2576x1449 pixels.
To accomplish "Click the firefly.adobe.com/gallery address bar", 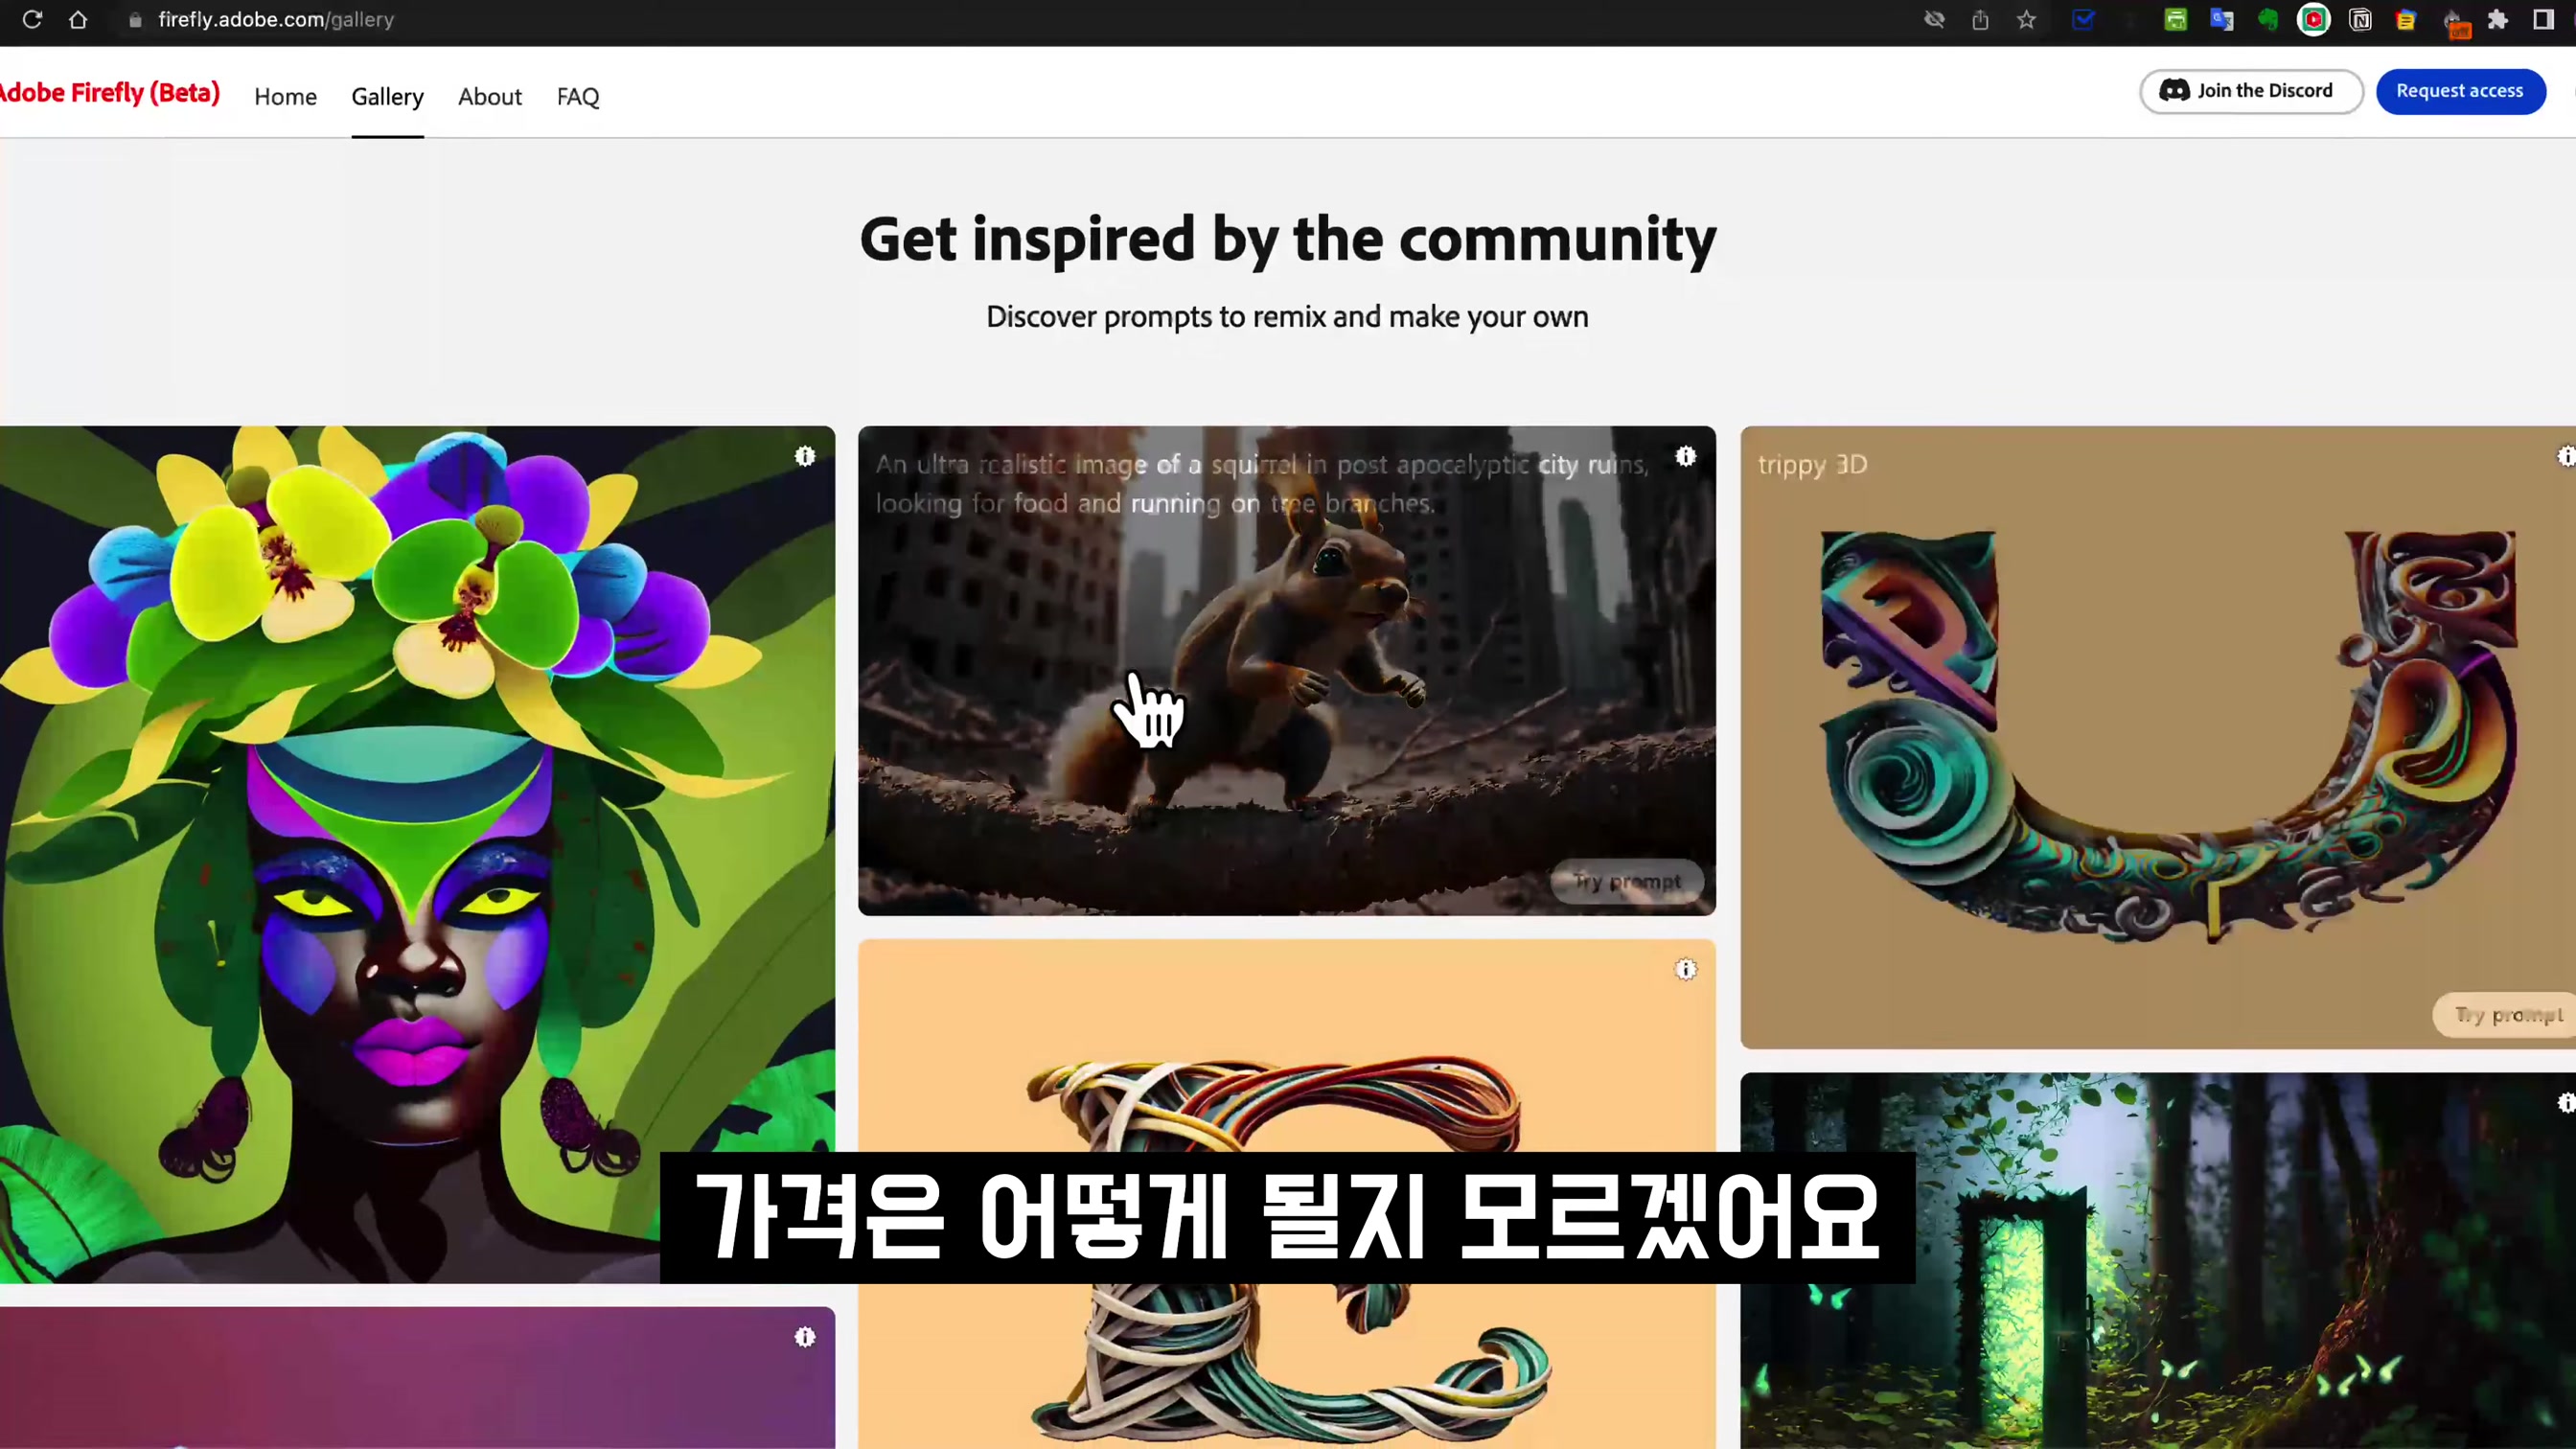I will pos(276,20).
